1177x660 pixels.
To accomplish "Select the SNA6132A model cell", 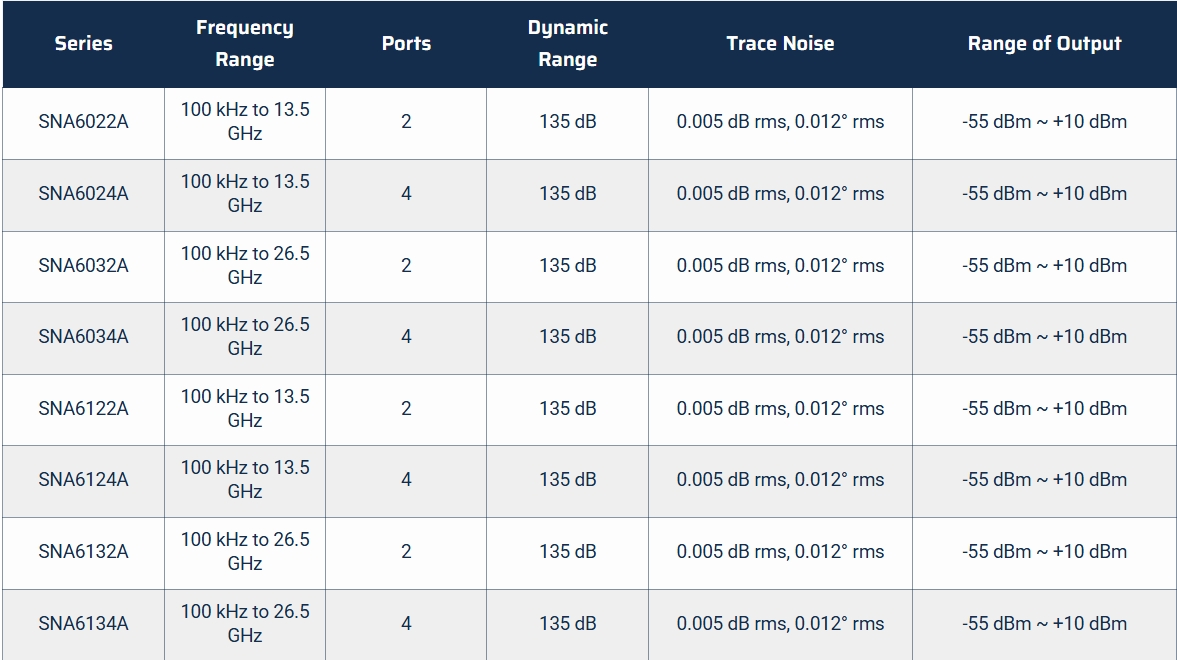I will (83, 551).
